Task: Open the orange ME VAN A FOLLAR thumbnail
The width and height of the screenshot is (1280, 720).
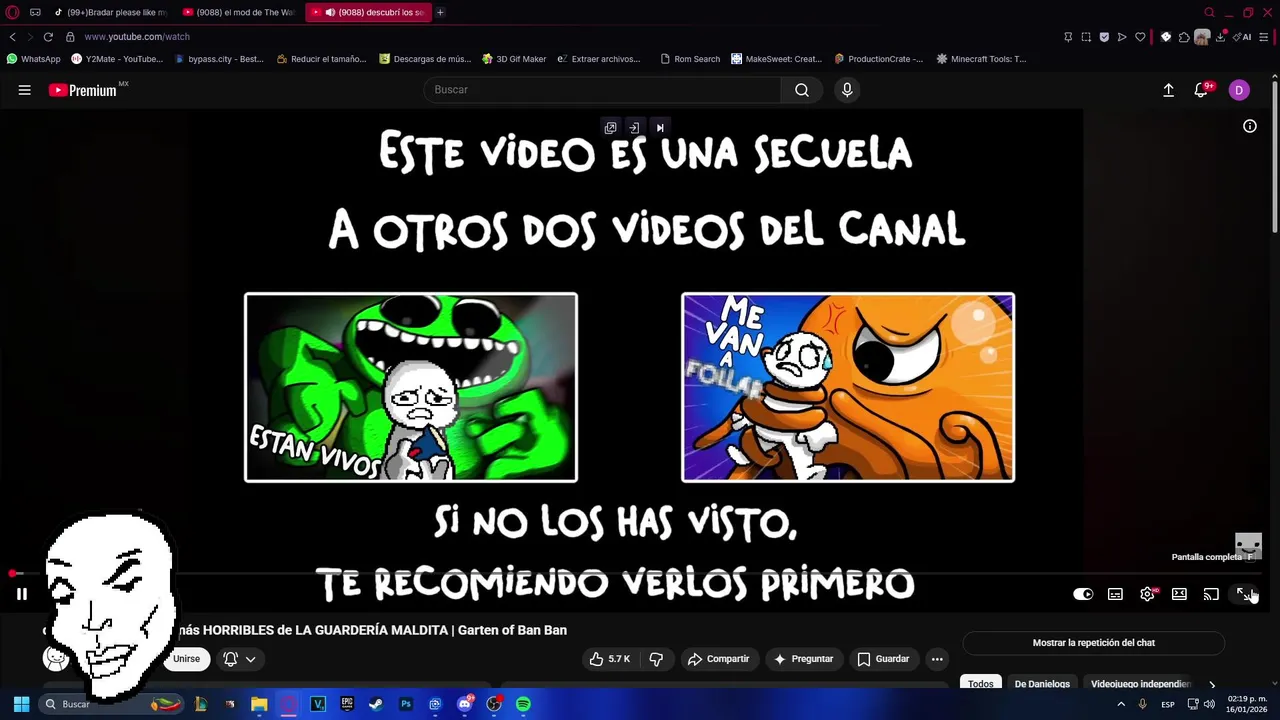Action: [x=848, y=387]
